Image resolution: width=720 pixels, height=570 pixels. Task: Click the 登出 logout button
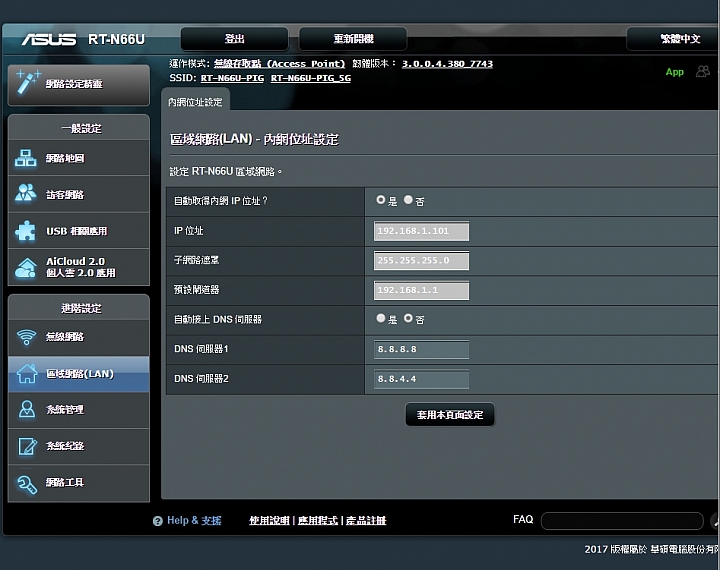pyautogui.click(x=234, y=39)
